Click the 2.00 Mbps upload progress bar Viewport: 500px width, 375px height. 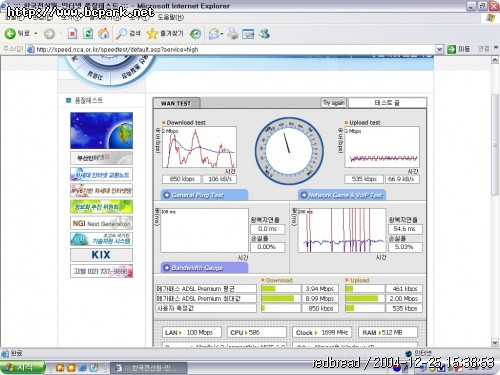(365, 298)
